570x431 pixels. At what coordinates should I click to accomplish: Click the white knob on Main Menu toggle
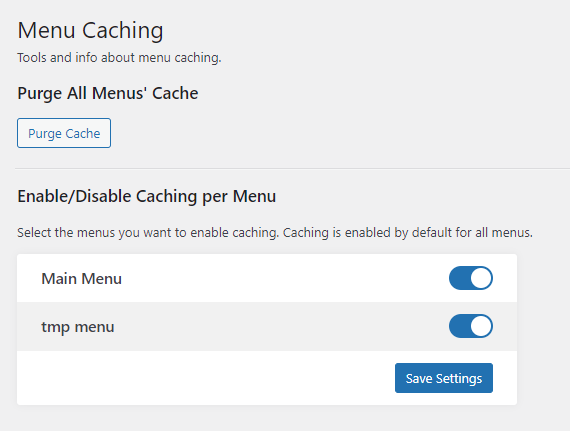click(x=481, y=278)
